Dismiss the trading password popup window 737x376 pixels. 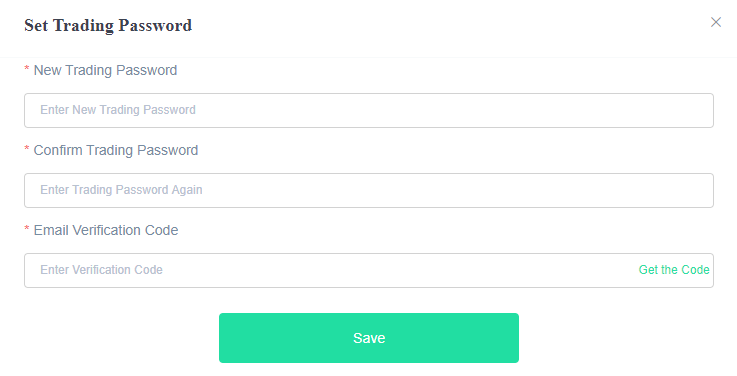coord(715,22)
